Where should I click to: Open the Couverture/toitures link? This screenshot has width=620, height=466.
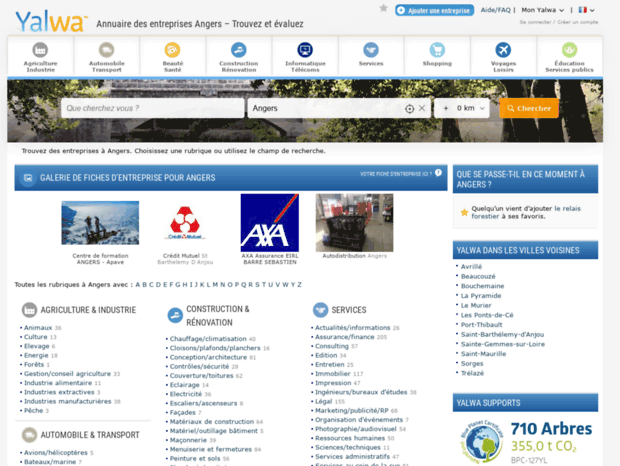201,375
